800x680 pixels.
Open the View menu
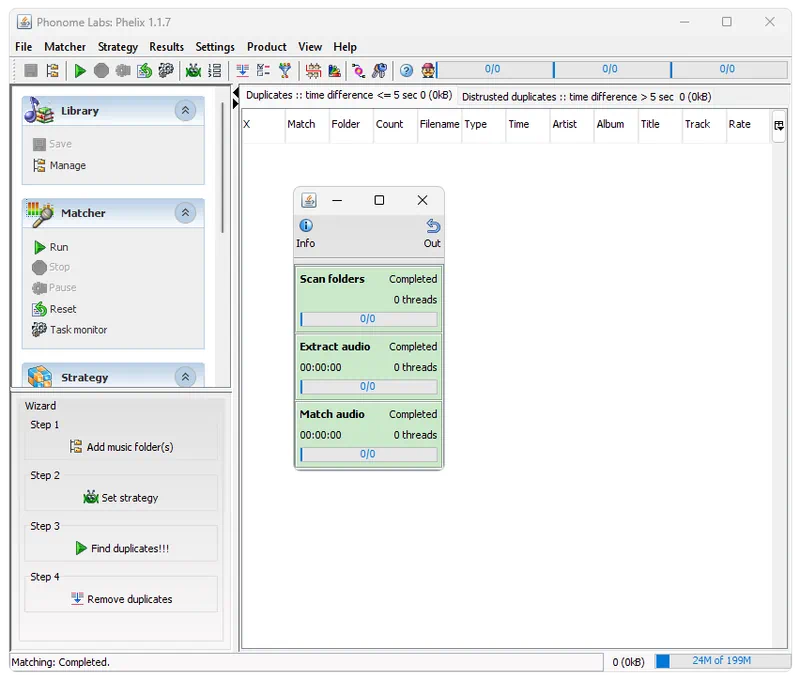coord(310,47)
